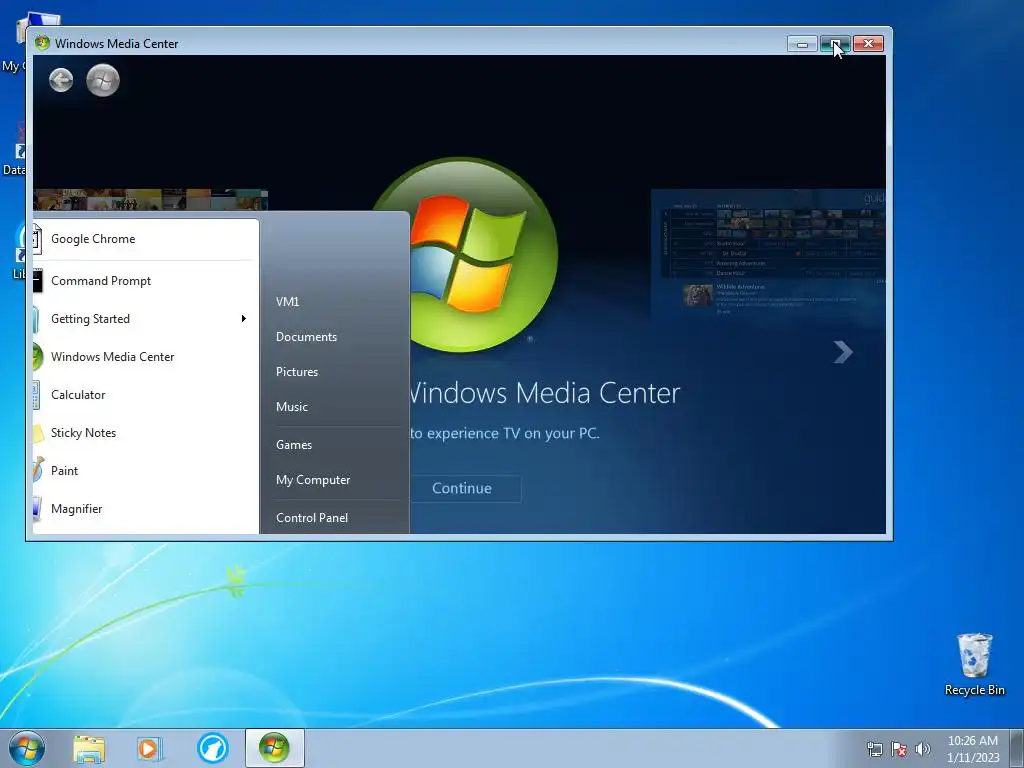Open My Computer from Start menu
The height and width of the screenshot is (768, 1024).
click(x=313, y=480)
